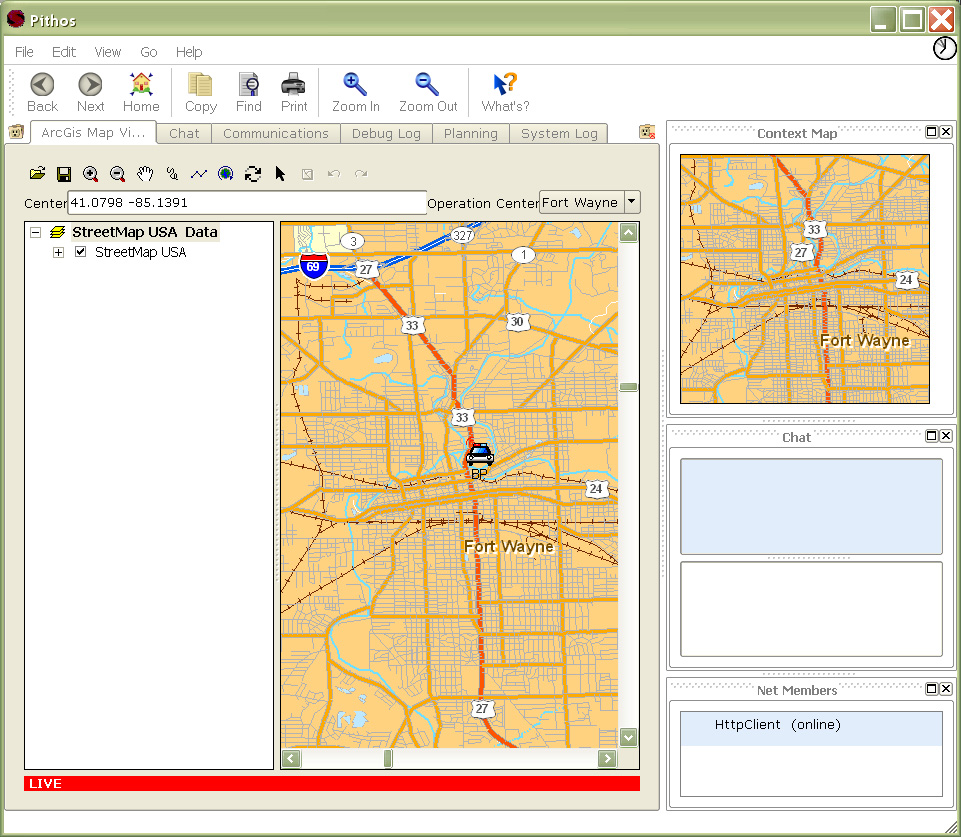The image size is (961, 837).
Task: Switch to the System Log tab
Action: click(x=559, y=134)
